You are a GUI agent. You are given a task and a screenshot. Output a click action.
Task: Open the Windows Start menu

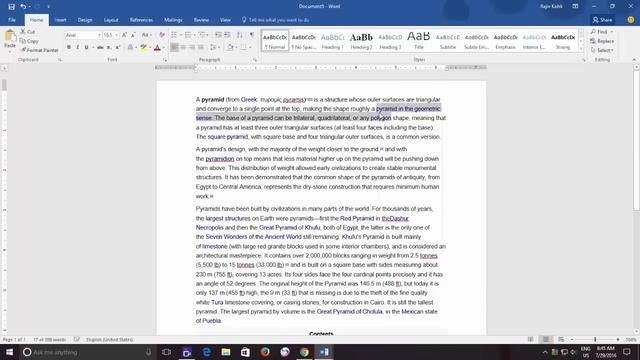9,352
